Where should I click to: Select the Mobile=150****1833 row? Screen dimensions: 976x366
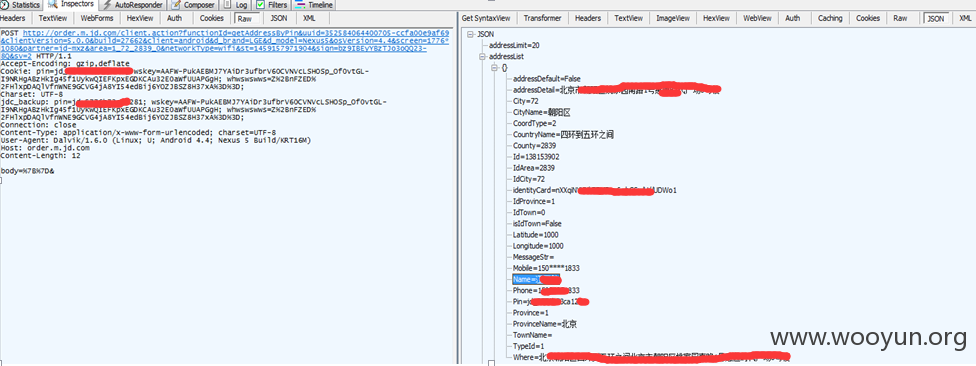pos(547,268)
